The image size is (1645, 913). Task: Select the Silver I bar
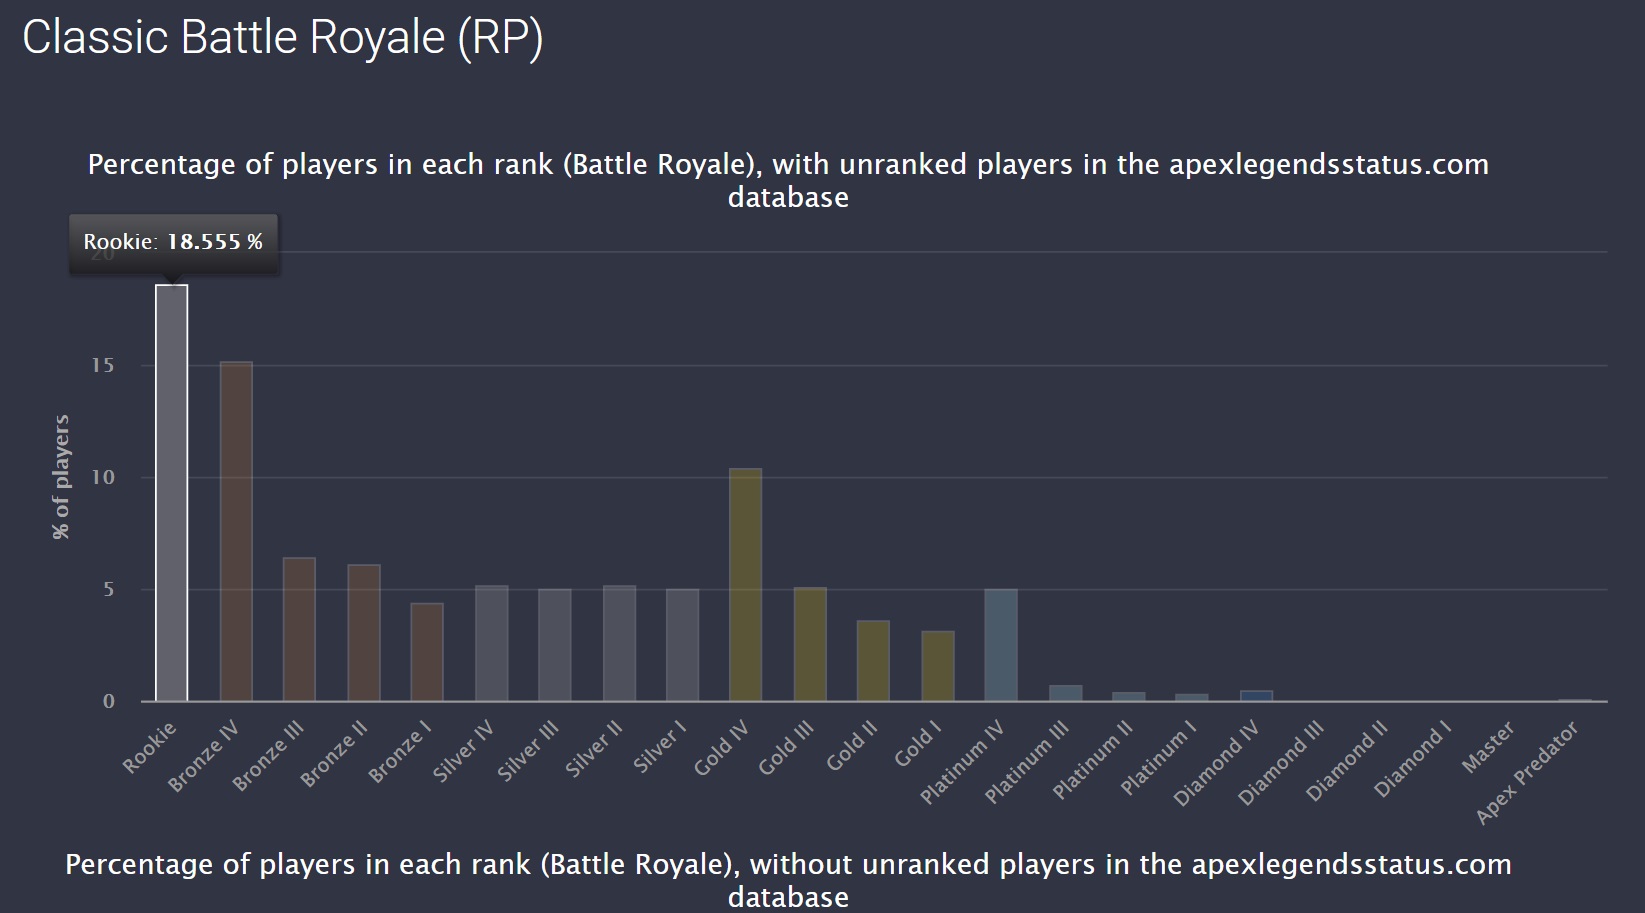point(683,645)
